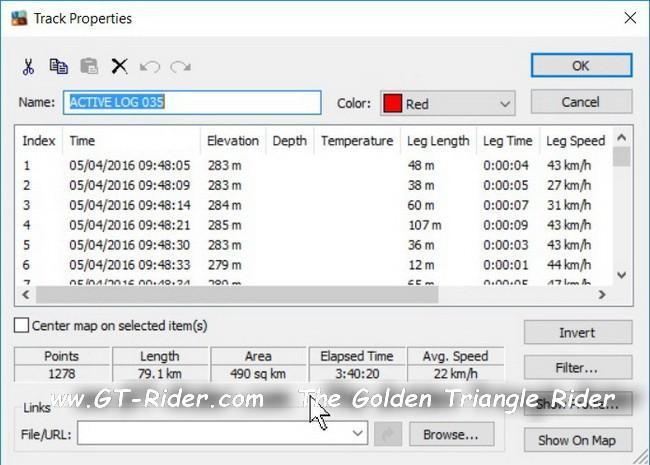Select row with time 05/04/2016 09:48:30
Screen dimensions: 650x465
pos(314,245)
